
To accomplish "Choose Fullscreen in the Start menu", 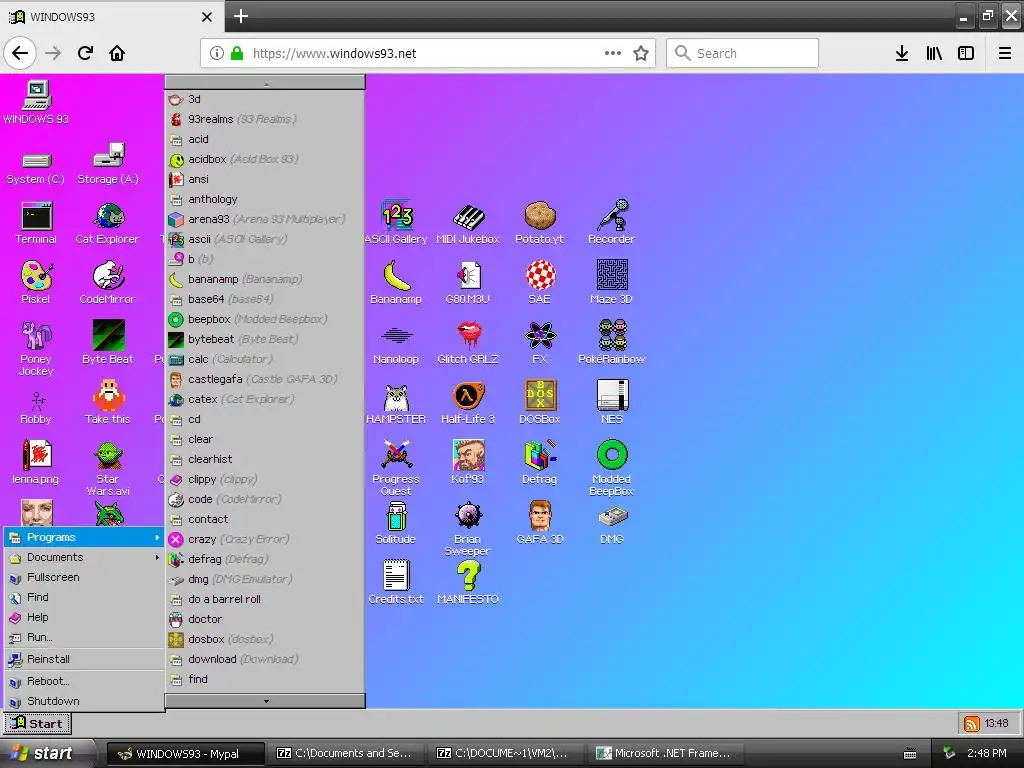I will coord(84,577).
